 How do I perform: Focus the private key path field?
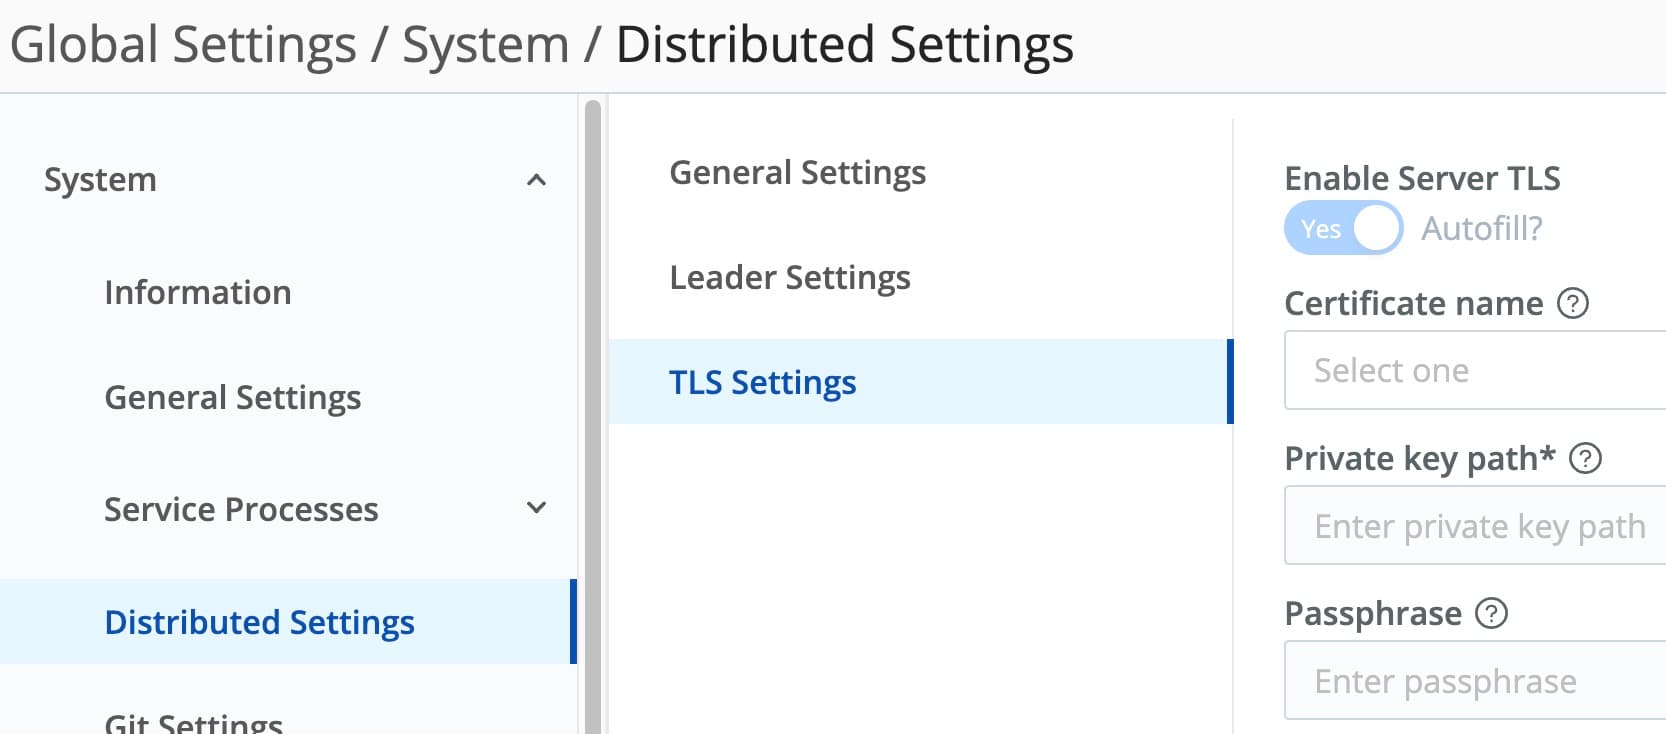click(x=1474, y=526)
